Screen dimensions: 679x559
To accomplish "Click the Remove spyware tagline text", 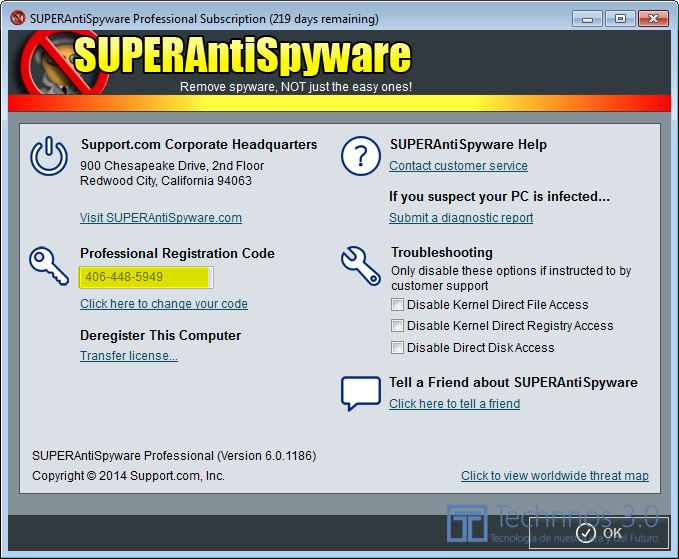I will (x=296, y=87).
